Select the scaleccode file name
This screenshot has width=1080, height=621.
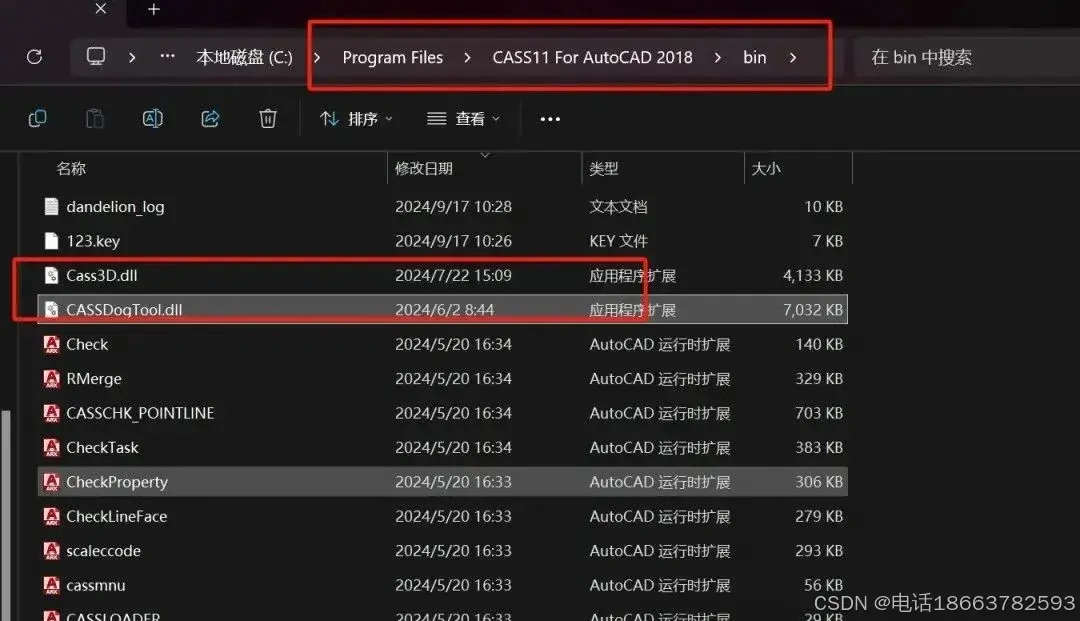coord(103,551)
